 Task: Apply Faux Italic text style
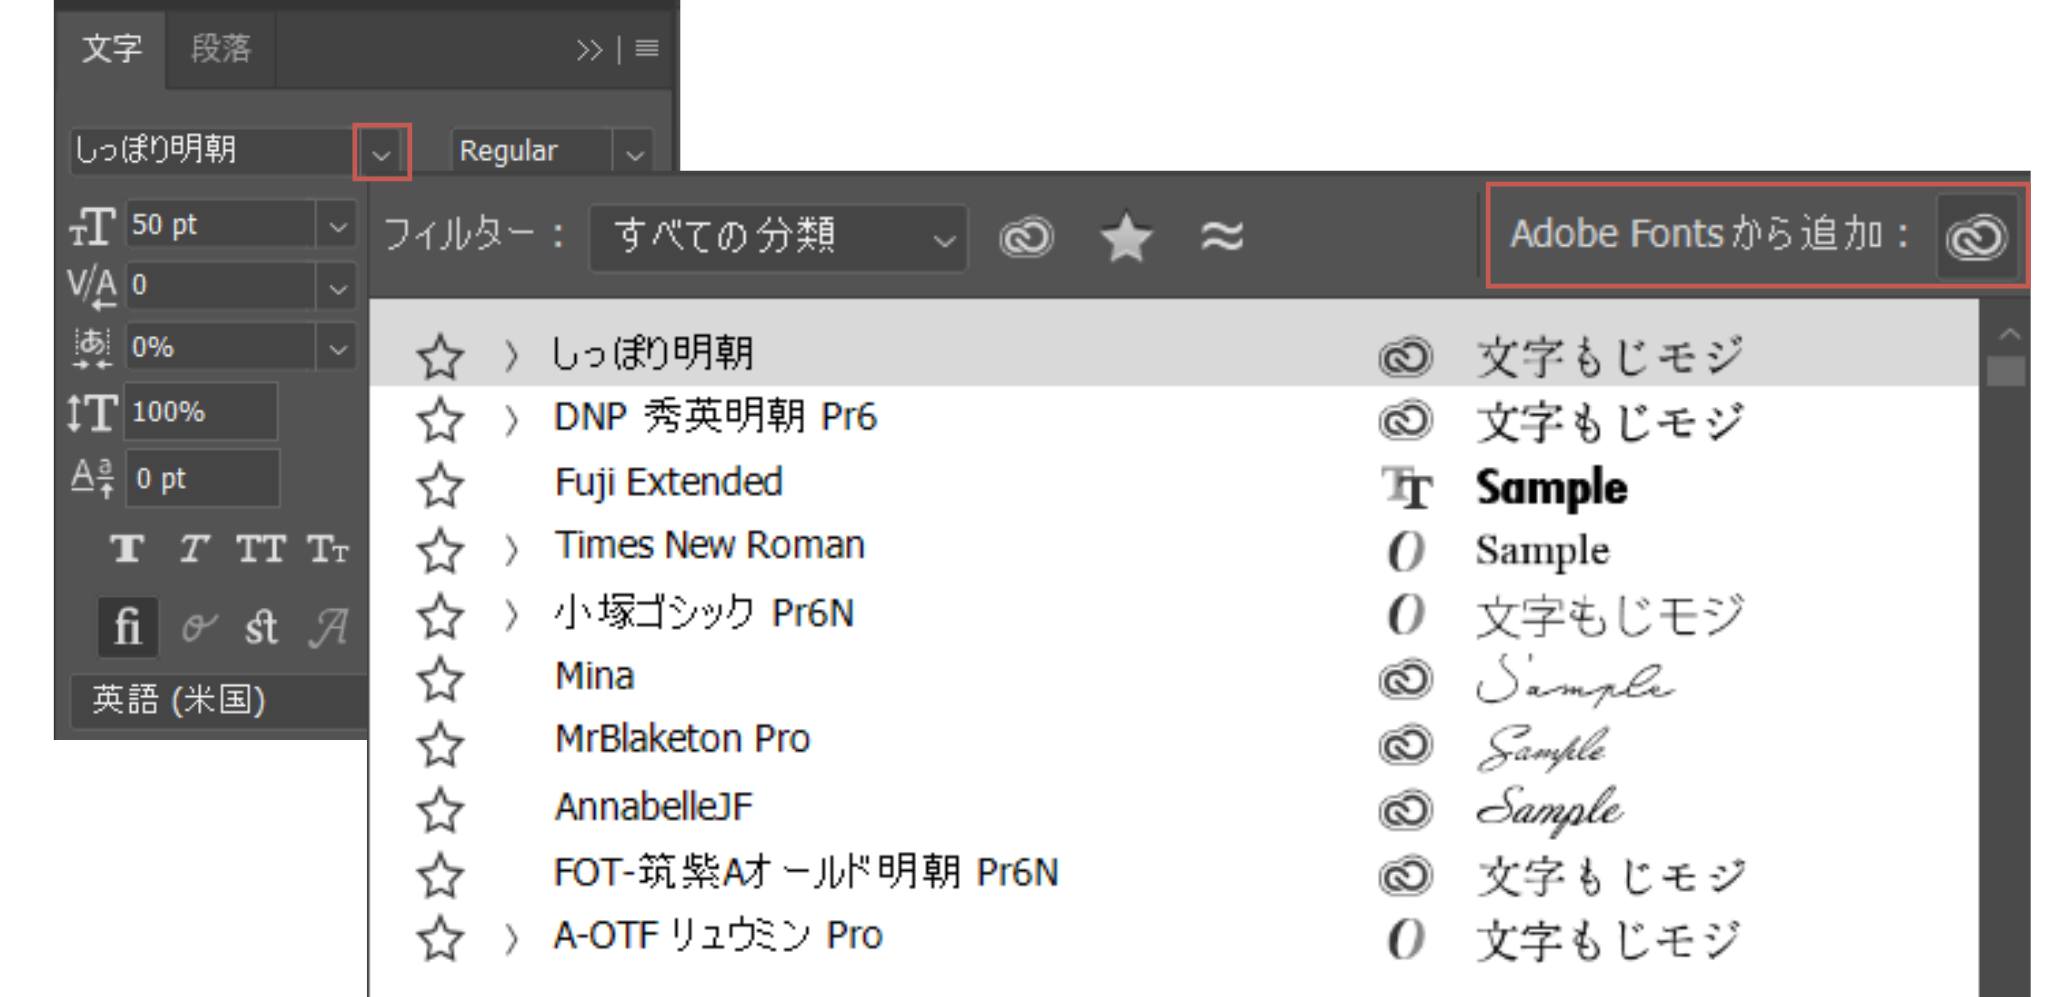tap(193, 549)
